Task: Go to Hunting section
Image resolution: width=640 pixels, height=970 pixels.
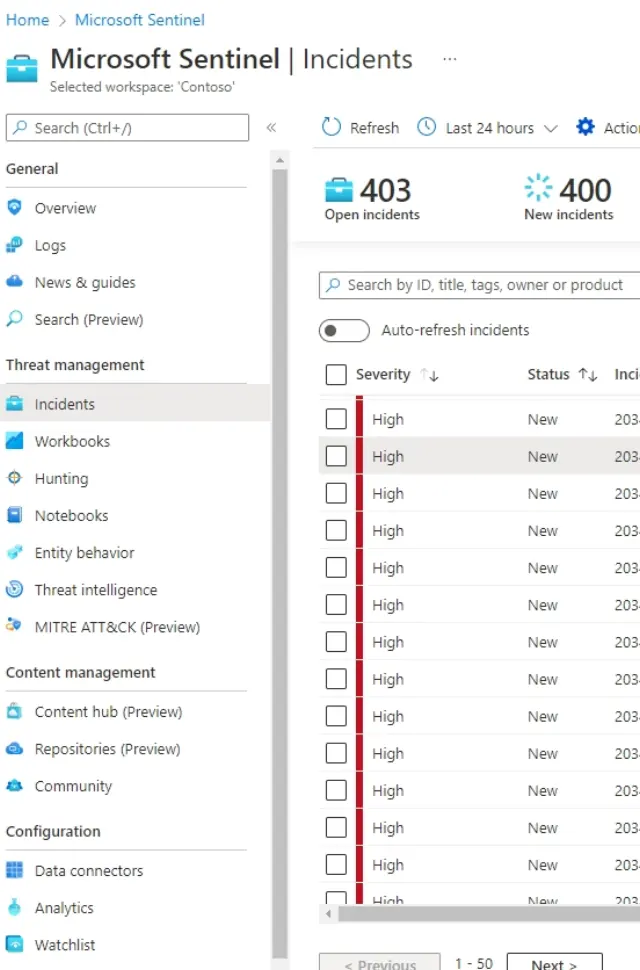Action: click(x=61, y=478)
